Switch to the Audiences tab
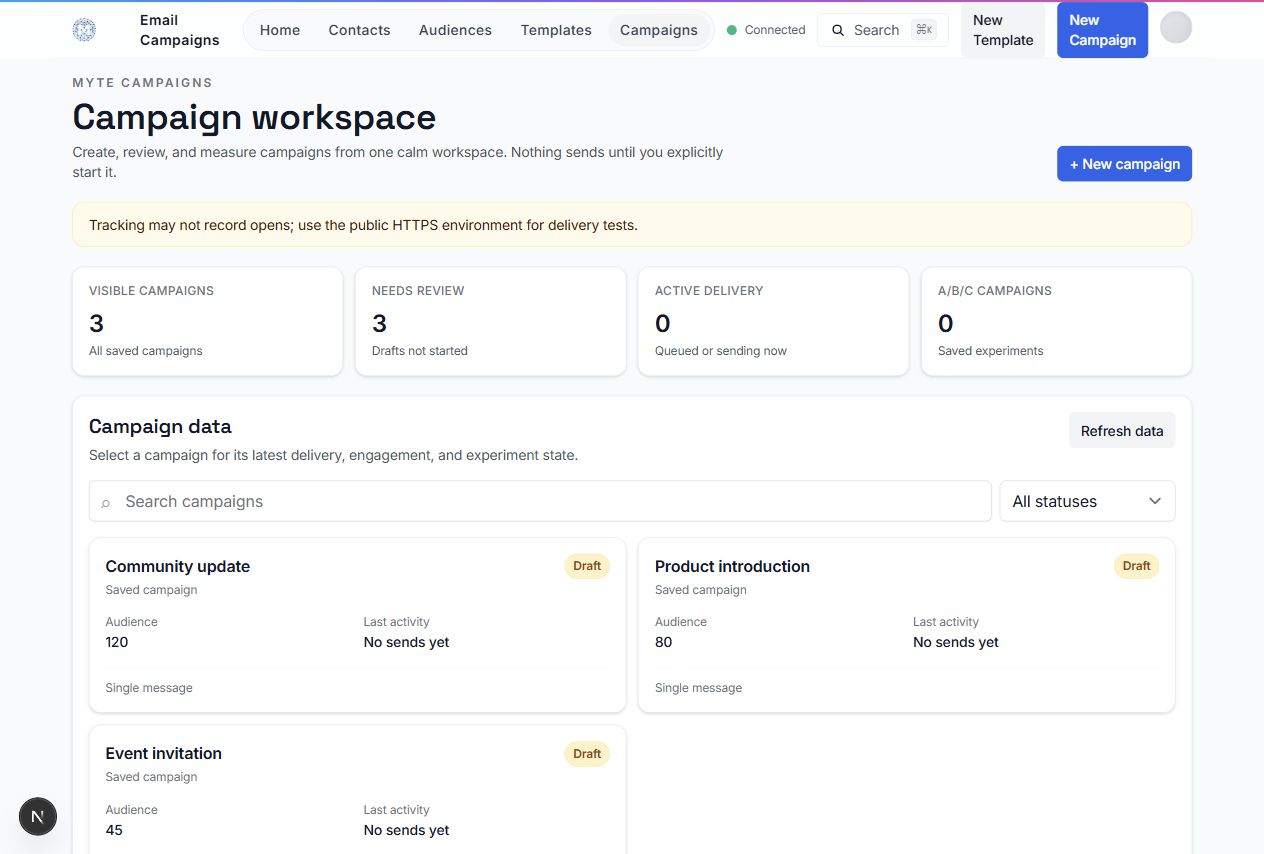Image resolution: width=1264 pixels, height=854 pixels. coord(455,30)
